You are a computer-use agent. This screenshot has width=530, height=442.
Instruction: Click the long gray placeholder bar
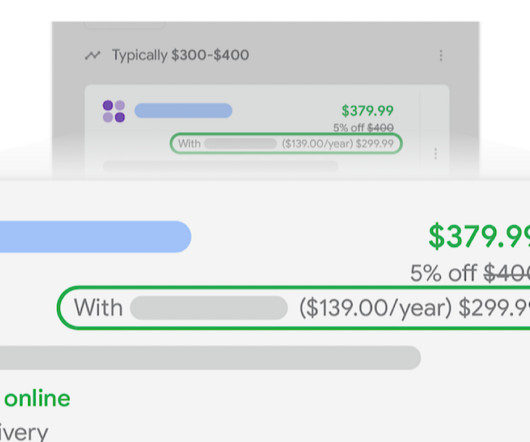click(x=210, y=358)
